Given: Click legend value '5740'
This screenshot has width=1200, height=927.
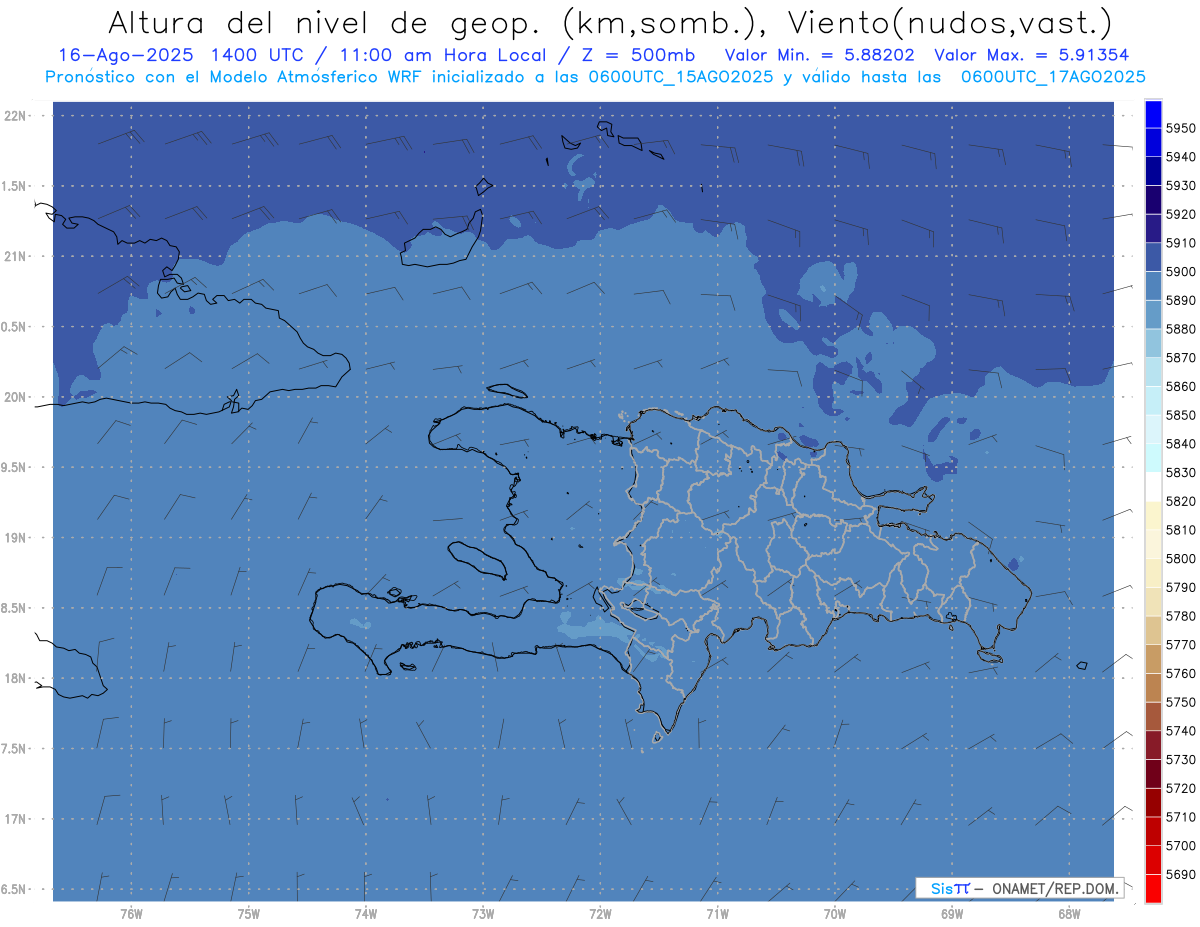Looking at the screenshot, I should point(1180,731).
